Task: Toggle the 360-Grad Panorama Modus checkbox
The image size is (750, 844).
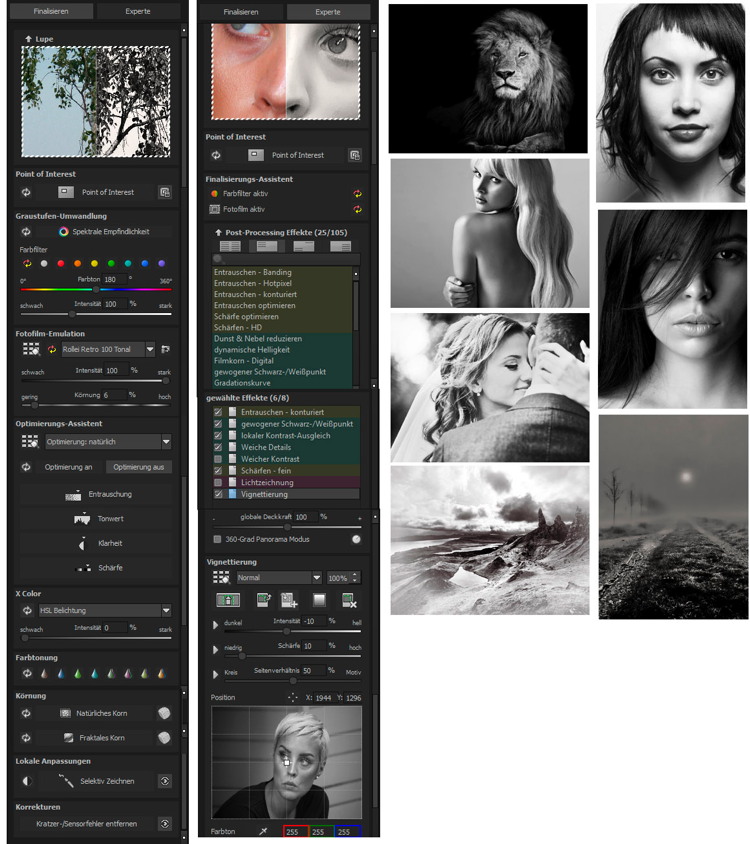Action: [x=218, y=539]
